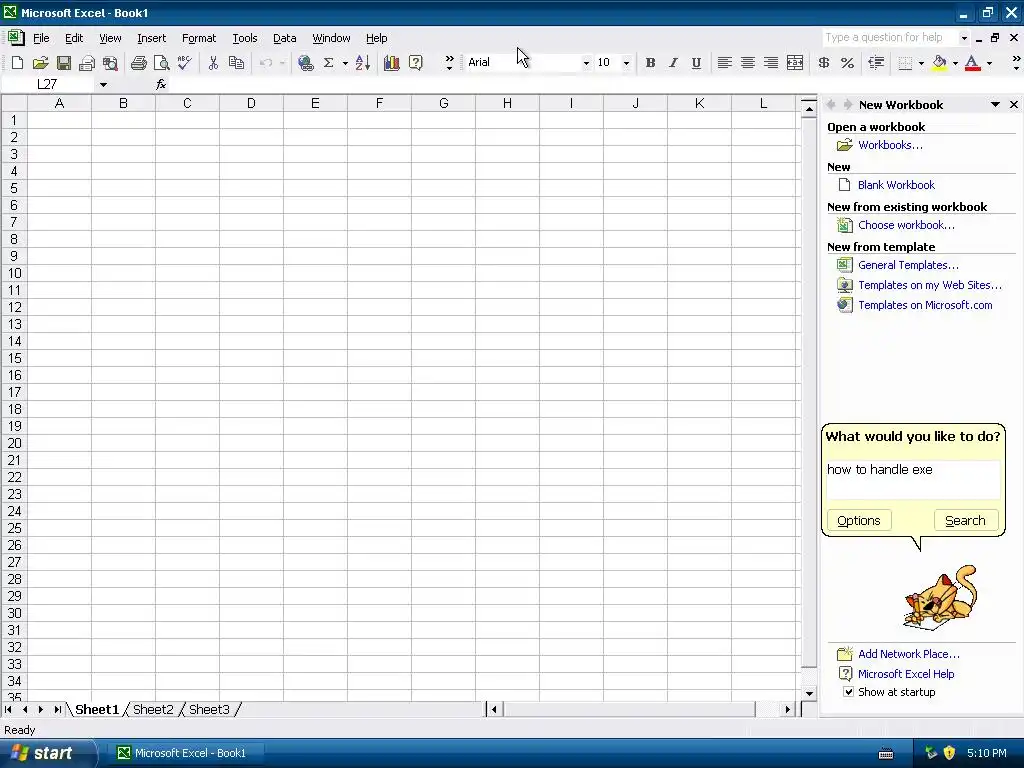1024x768 pixels.
Task: Click the E-mail envelope toolbar icon
Action: [x=87, y=63]
